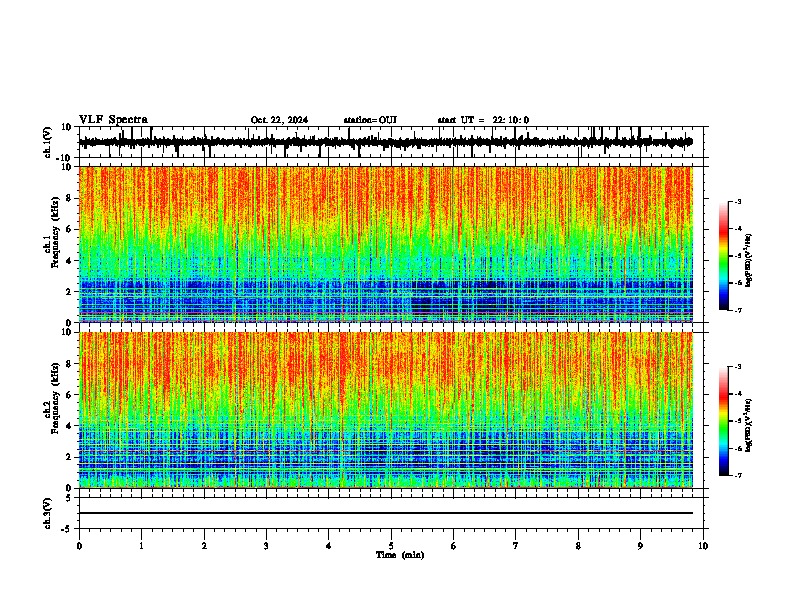Click the ch.1 waveform trace panel

(x=391, y=142)
